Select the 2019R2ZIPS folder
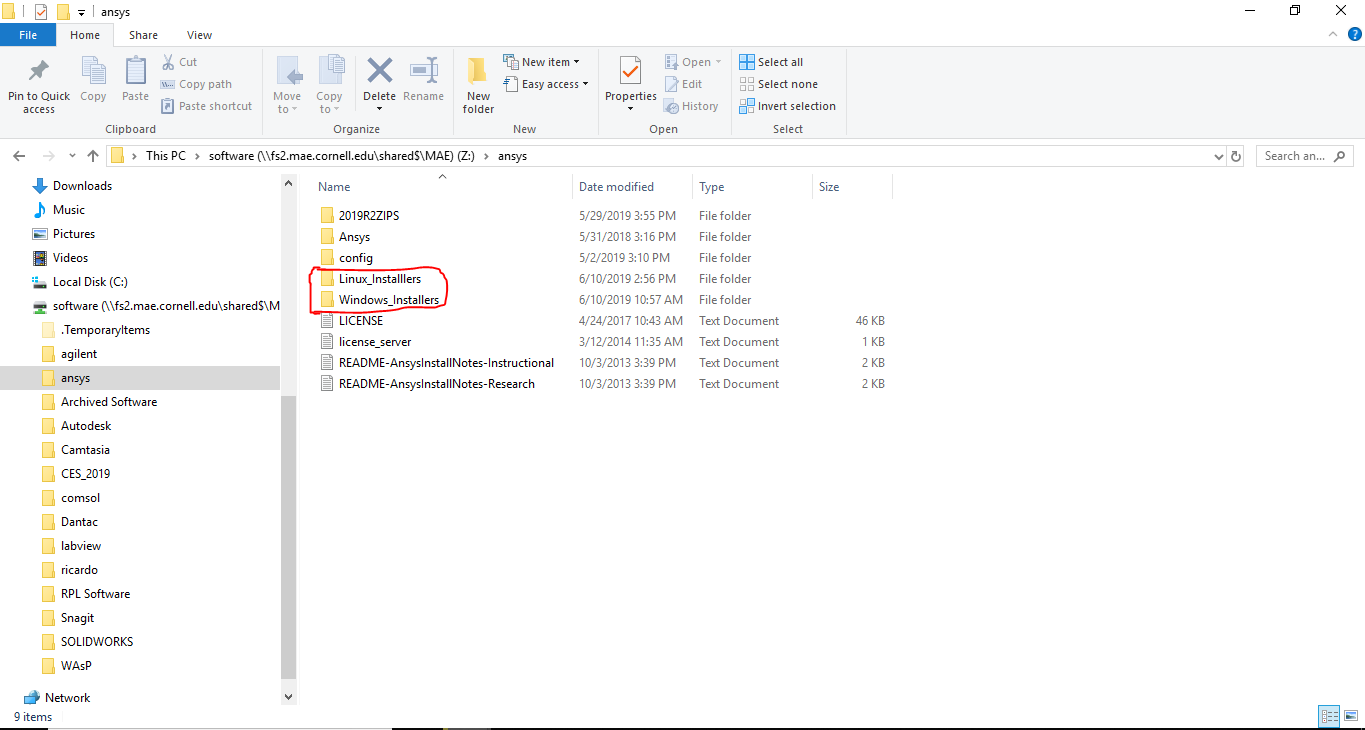The width and height of the screenshot is (1365, 730). click(x=369, y=216)
